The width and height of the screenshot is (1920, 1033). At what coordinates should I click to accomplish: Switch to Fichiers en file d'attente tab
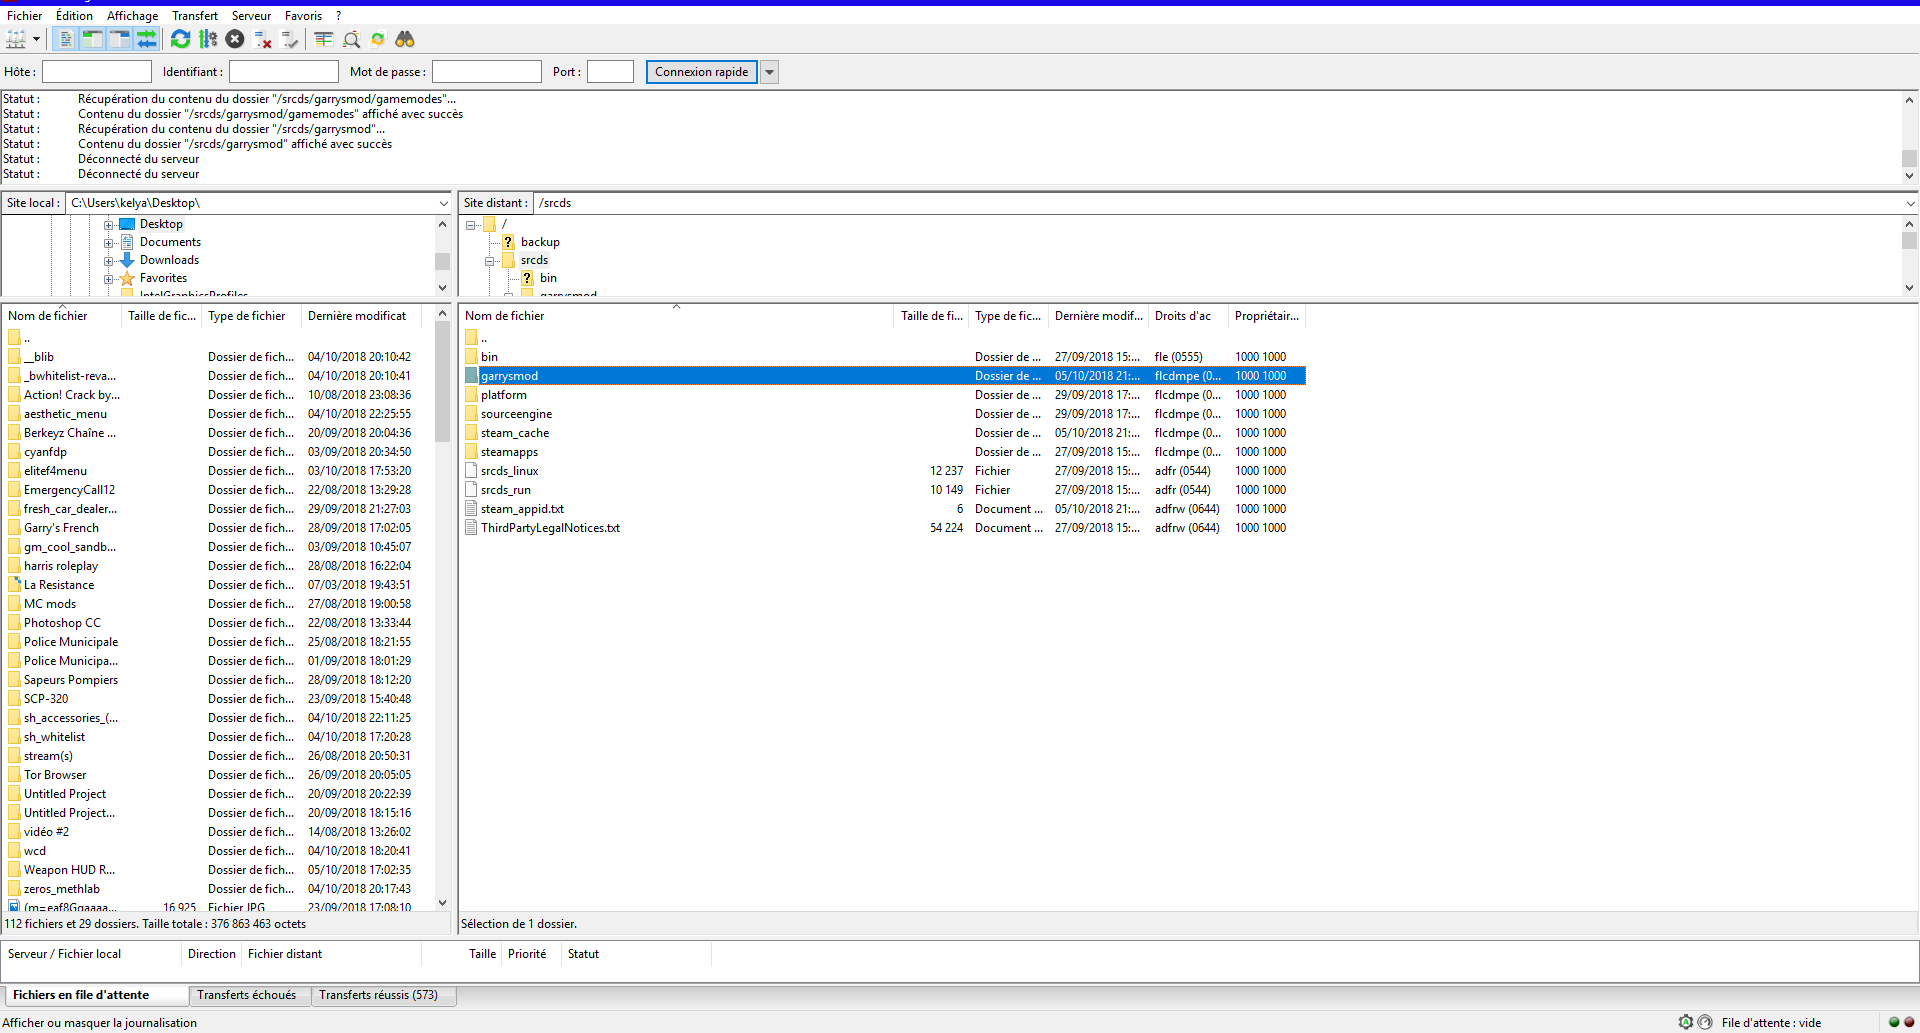click(x=96, y=995)
